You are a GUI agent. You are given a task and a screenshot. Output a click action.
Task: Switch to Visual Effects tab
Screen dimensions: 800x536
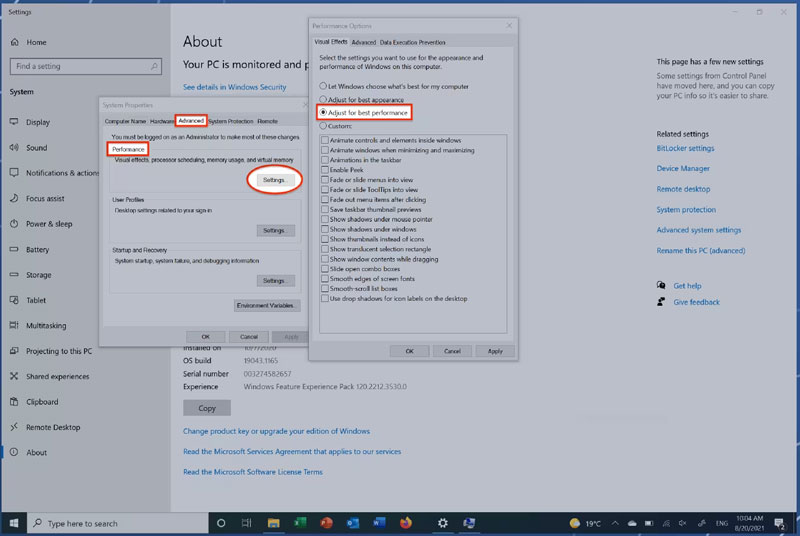pos(331,42)
